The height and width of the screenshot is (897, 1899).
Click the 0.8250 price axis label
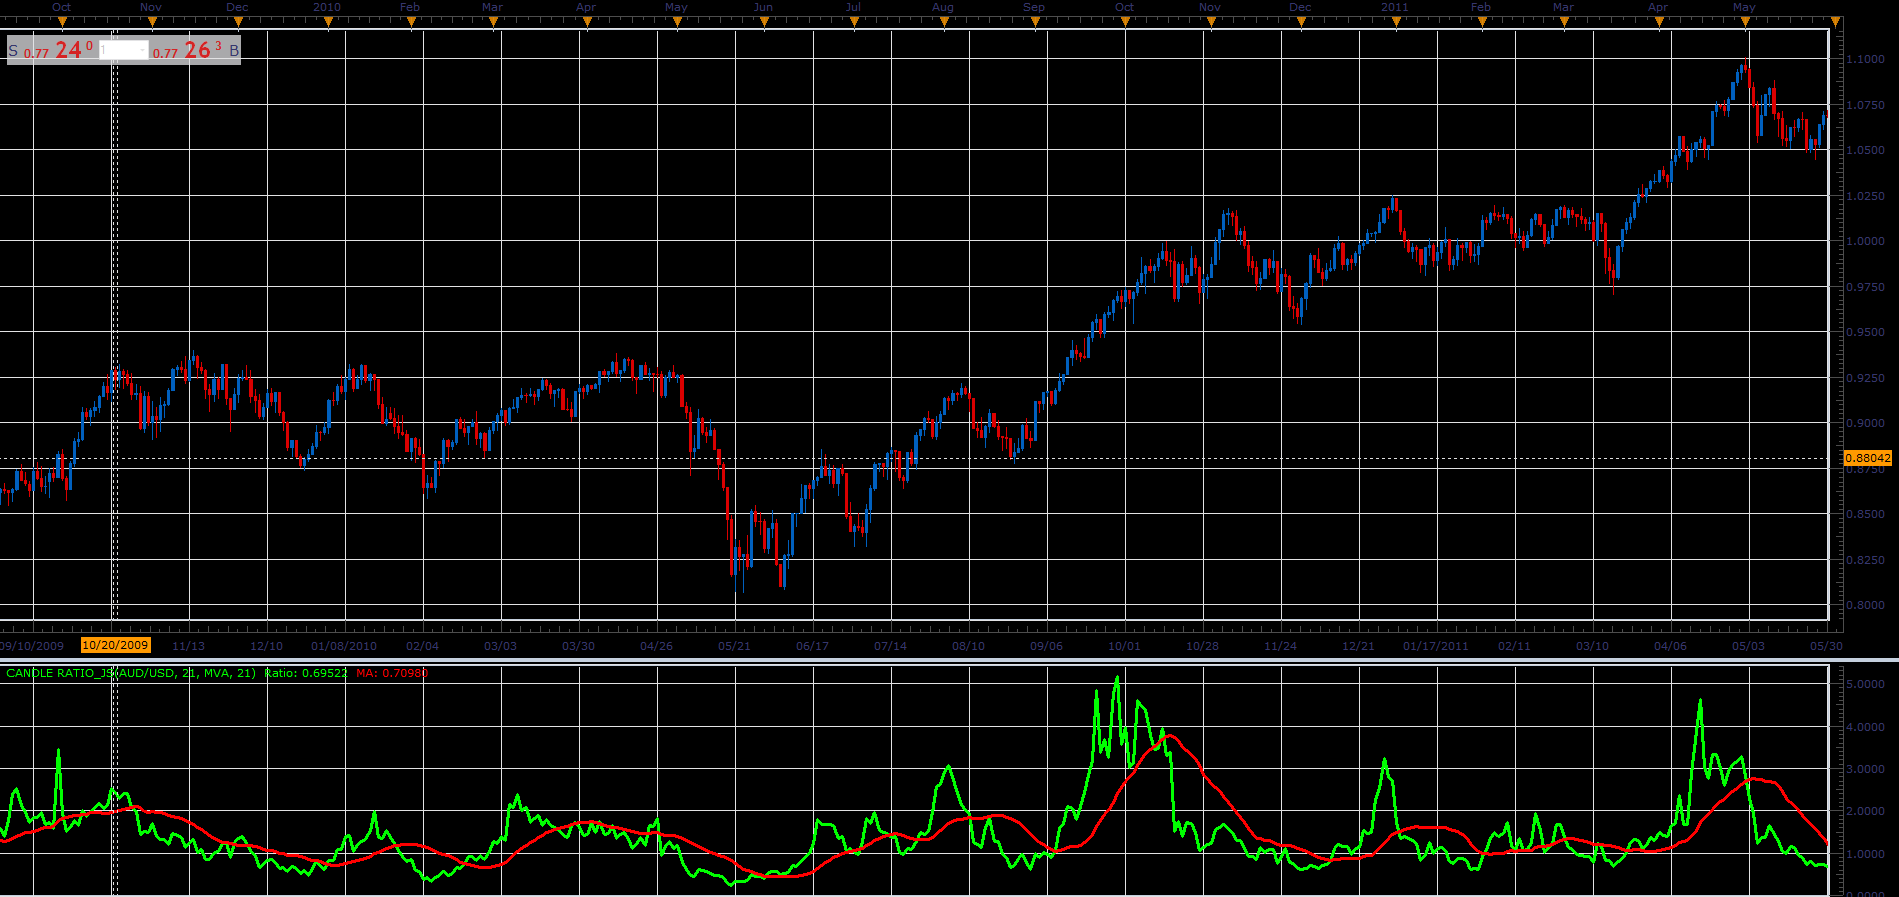(1866, 560)
